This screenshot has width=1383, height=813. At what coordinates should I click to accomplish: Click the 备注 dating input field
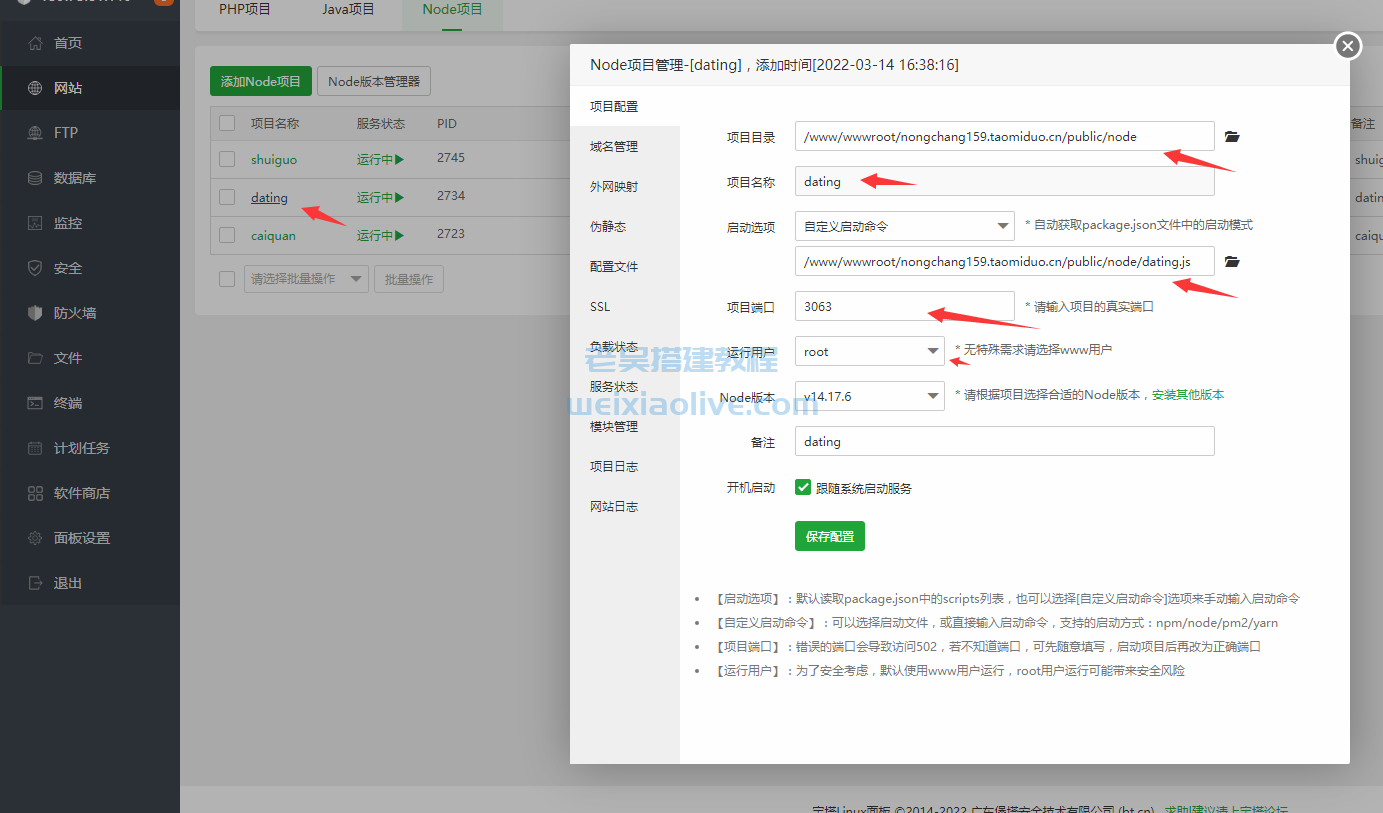[x=1005, y=441]
